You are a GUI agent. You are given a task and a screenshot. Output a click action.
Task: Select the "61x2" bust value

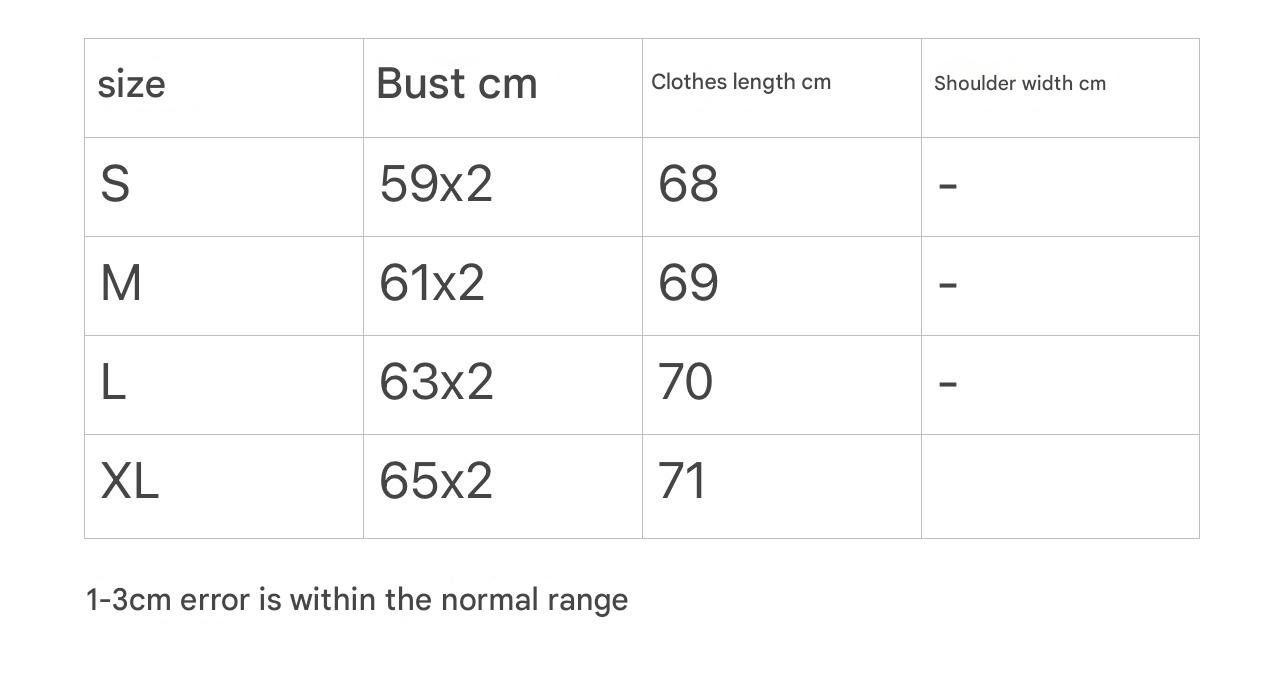(432, 284)
